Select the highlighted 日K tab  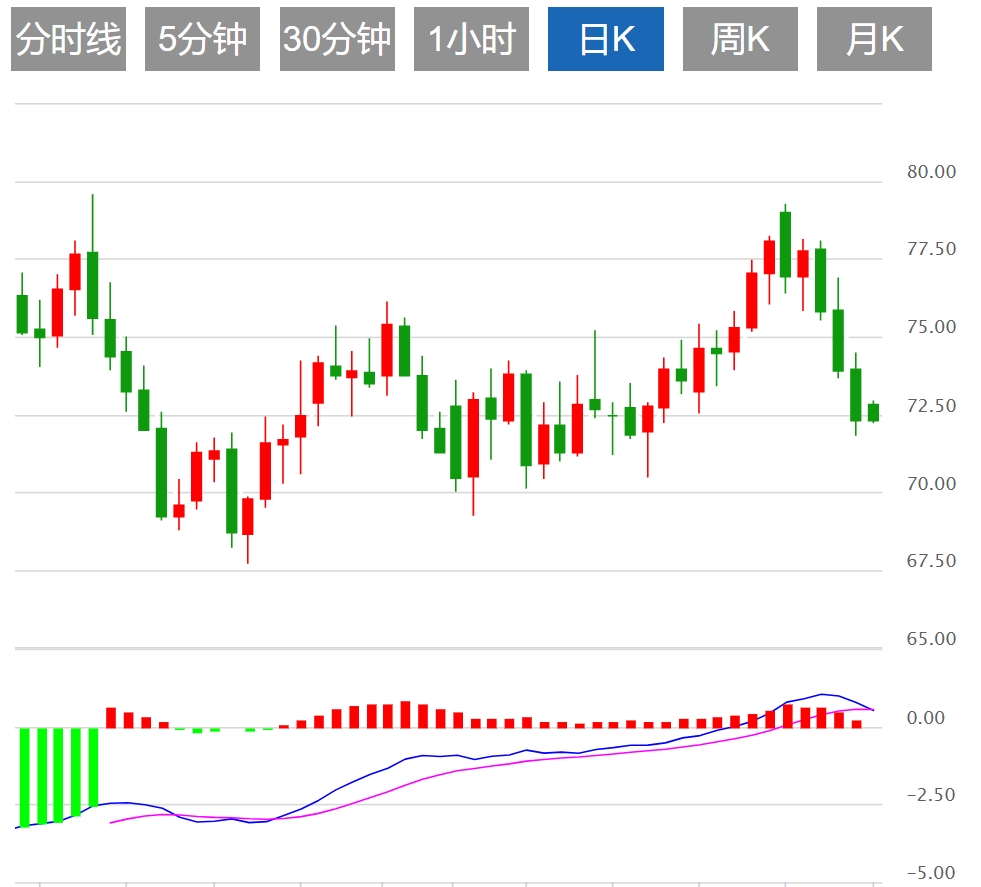(x=606, y=39)
